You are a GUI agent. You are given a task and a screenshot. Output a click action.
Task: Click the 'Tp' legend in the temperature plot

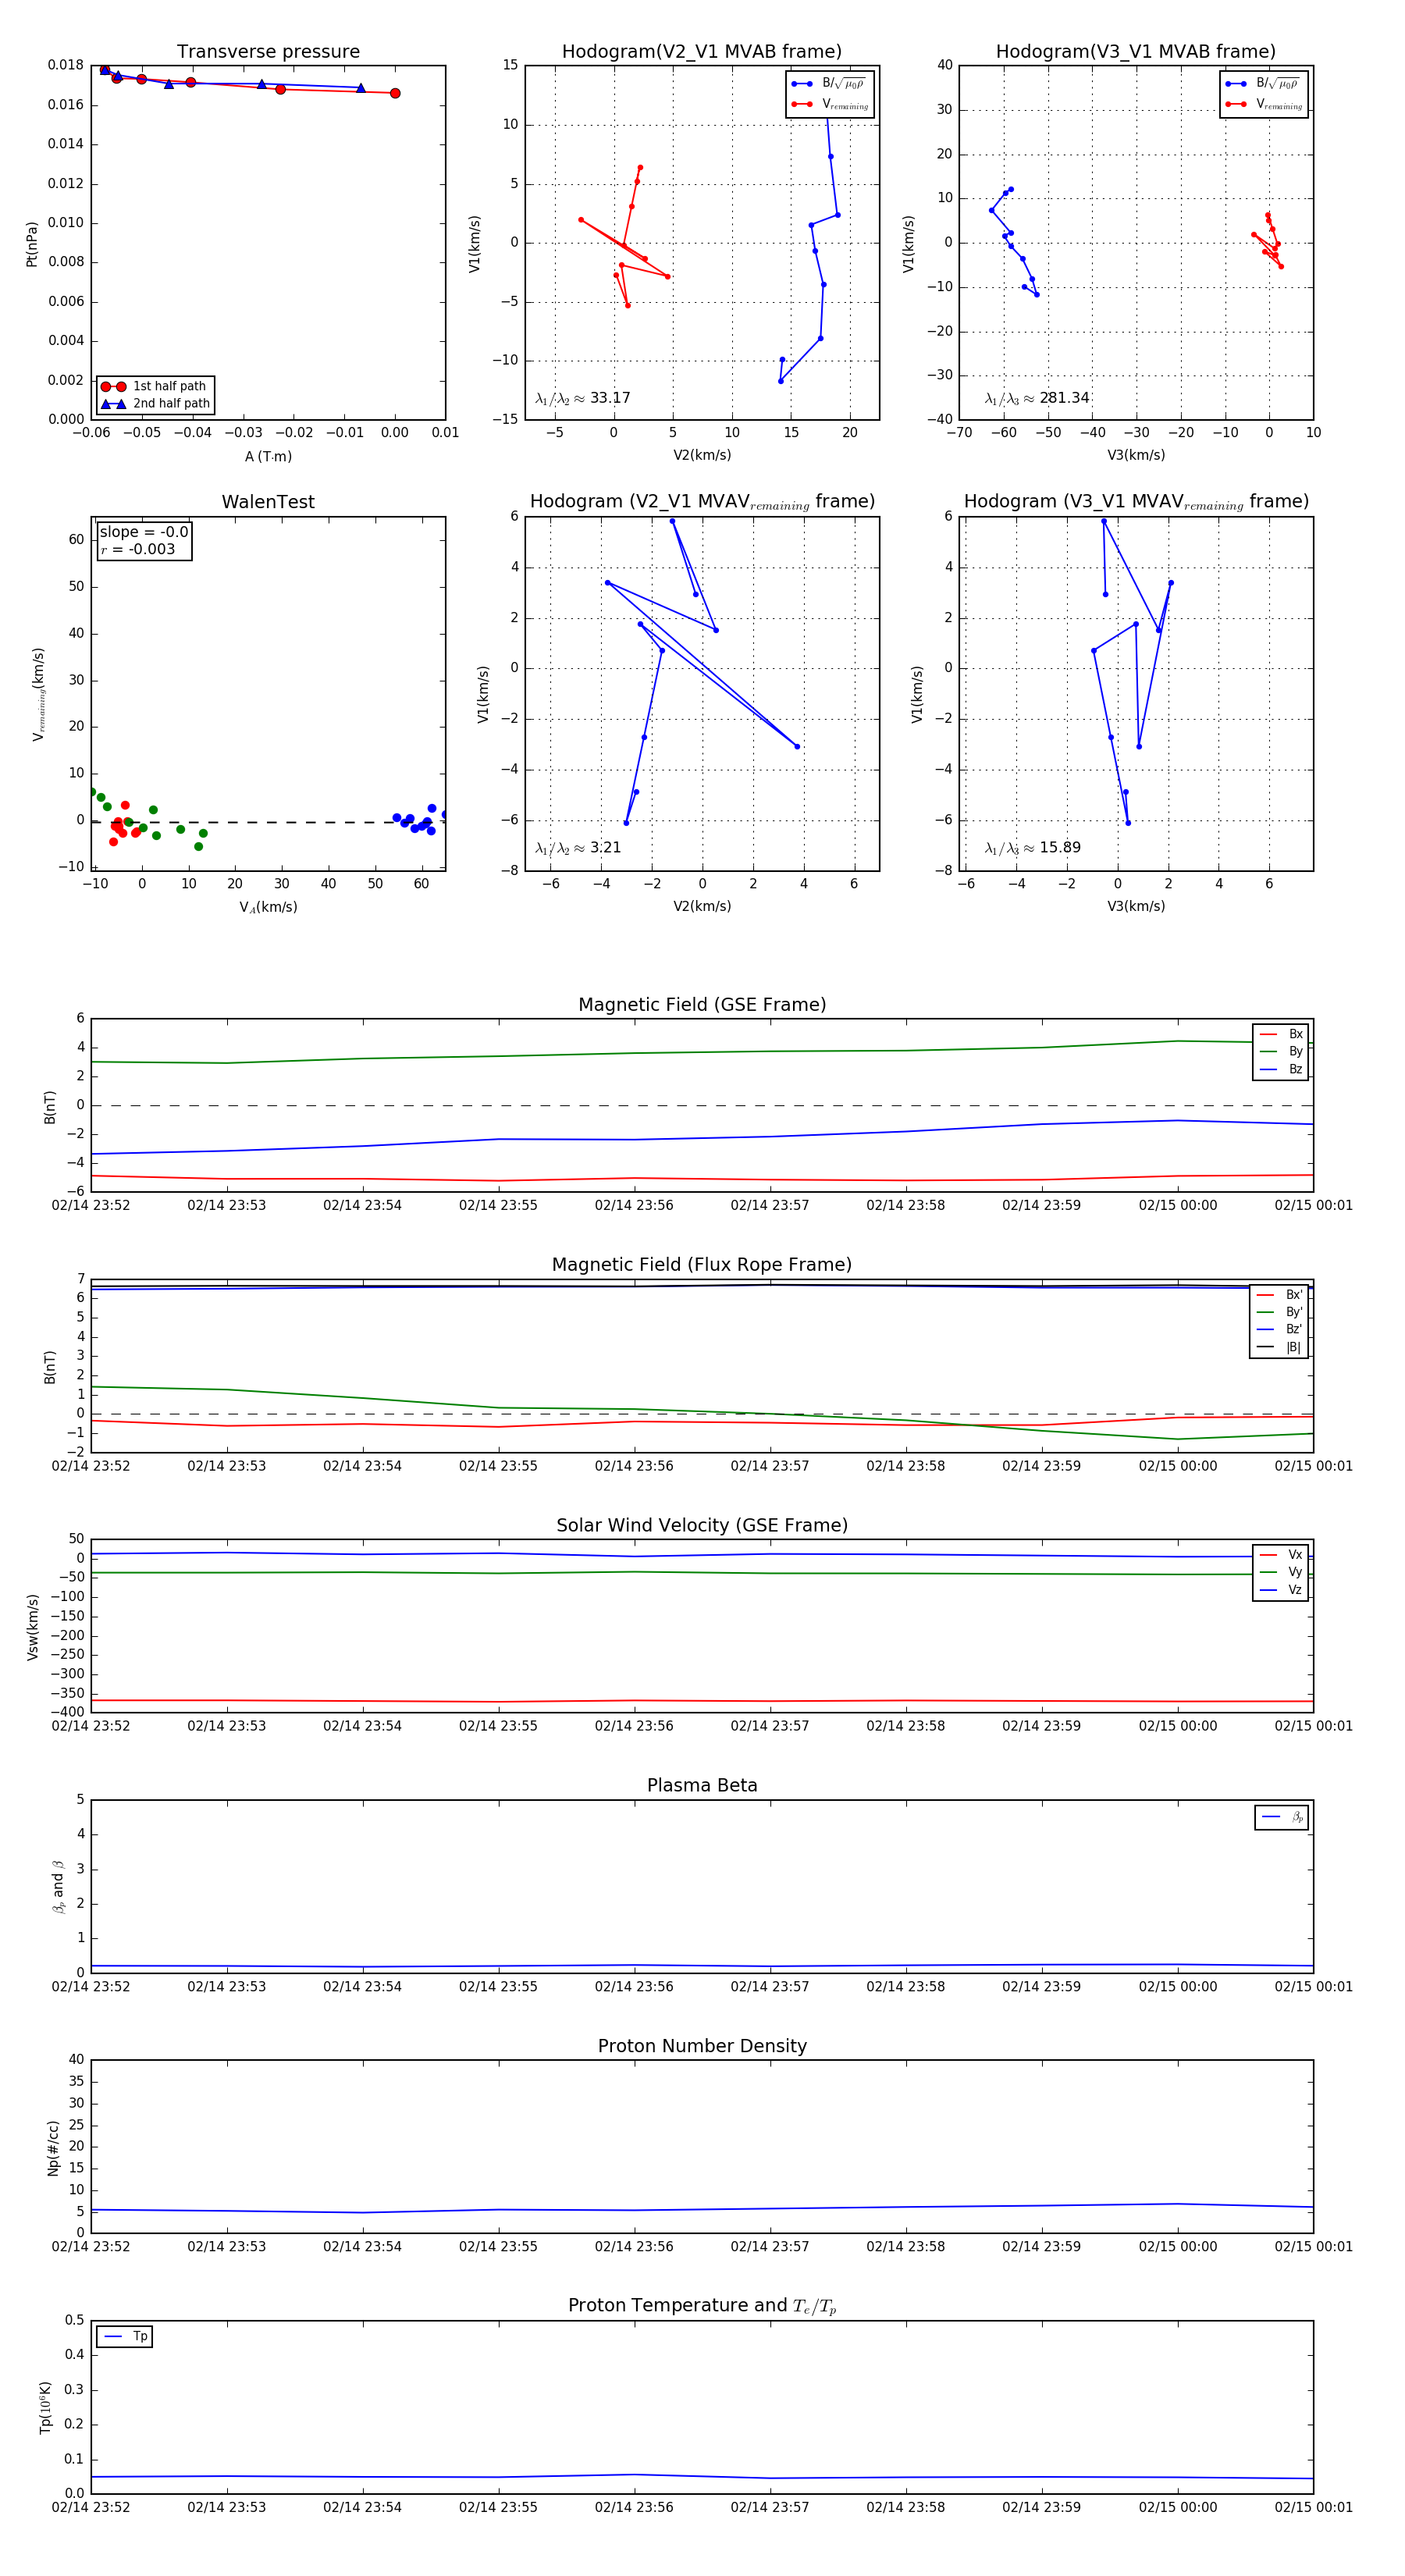click(x=124, y=2337)
